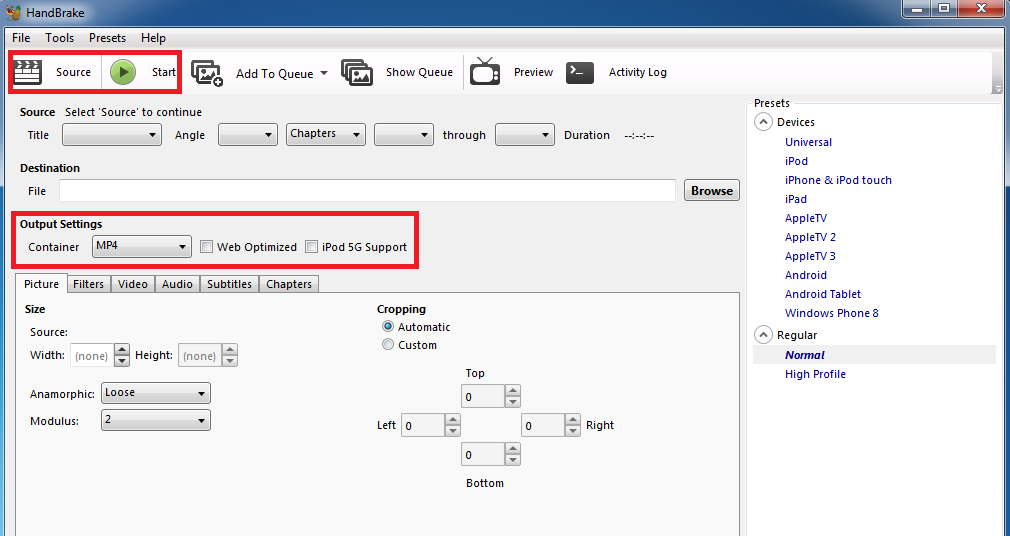Enable the Web Optimized checkbox
The height and width of the screenshot is (536, 1010).
(x=206, y=247)
